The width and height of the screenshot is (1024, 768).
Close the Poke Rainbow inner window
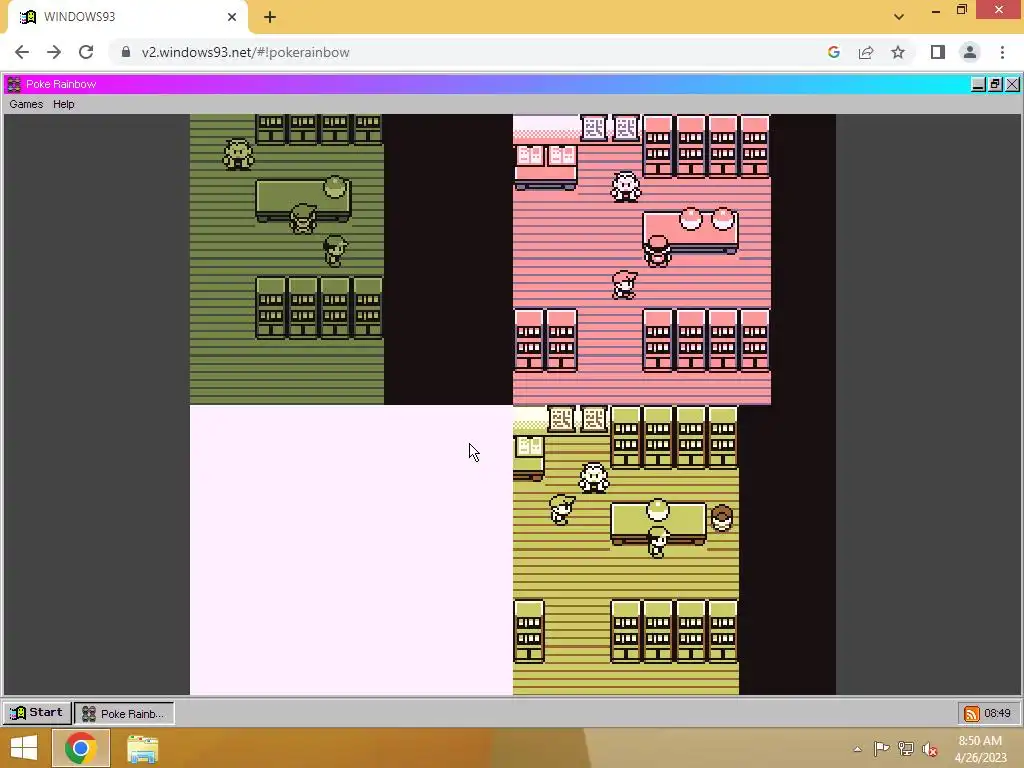[1012, 84]
